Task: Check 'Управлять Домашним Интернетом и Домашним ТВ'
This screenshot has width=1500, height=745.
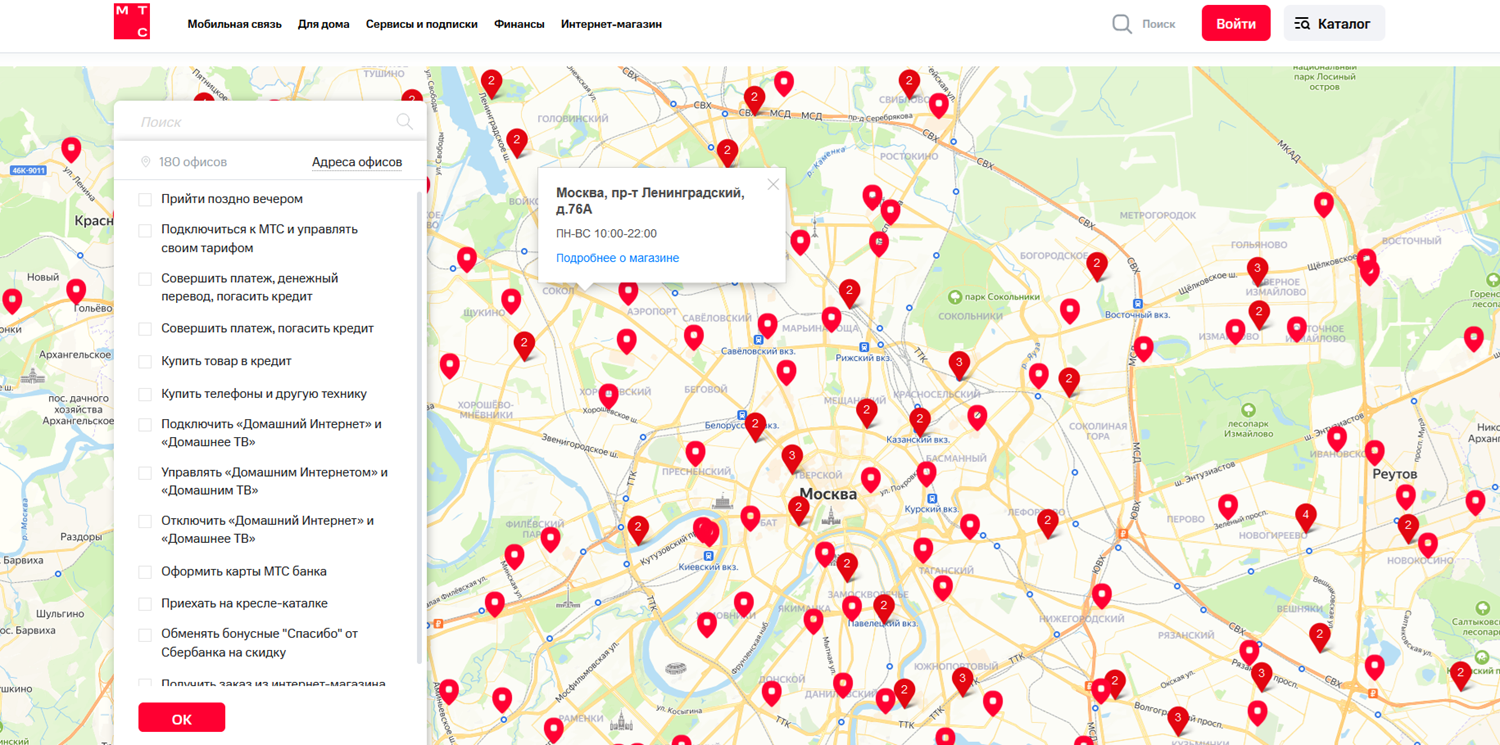Action: (x=145, y=473)
